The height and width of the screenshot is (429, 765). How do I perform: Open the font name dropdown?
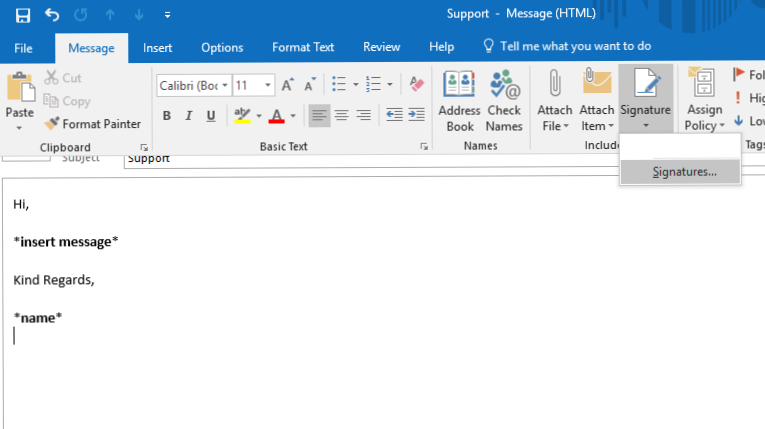[x=226, y=86]
